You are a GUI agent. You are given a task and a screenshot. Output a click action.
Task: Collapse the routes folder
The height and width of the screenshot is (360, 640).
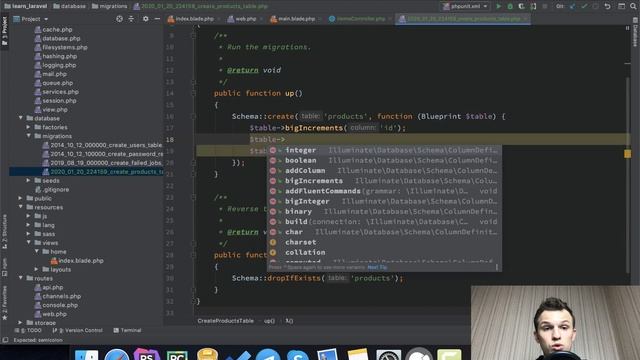pyautogui.click(x=20, y=278)
